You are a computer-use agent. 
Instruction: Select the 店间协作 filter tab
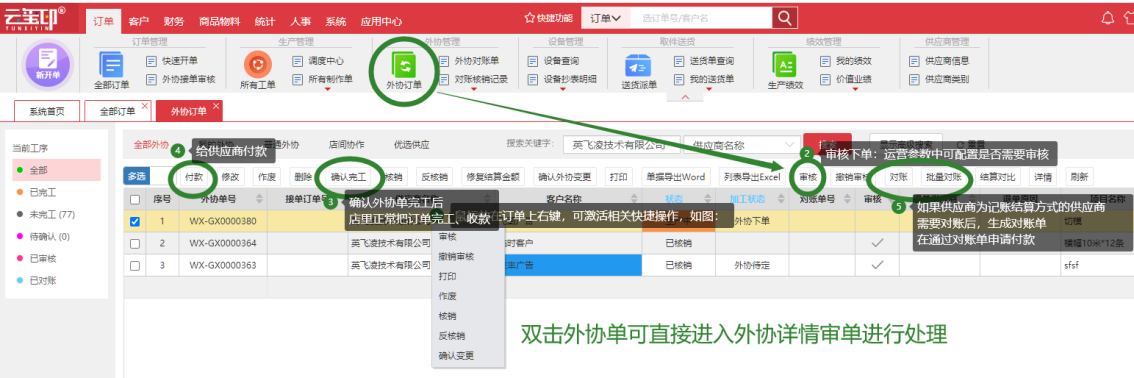point(346,145)
